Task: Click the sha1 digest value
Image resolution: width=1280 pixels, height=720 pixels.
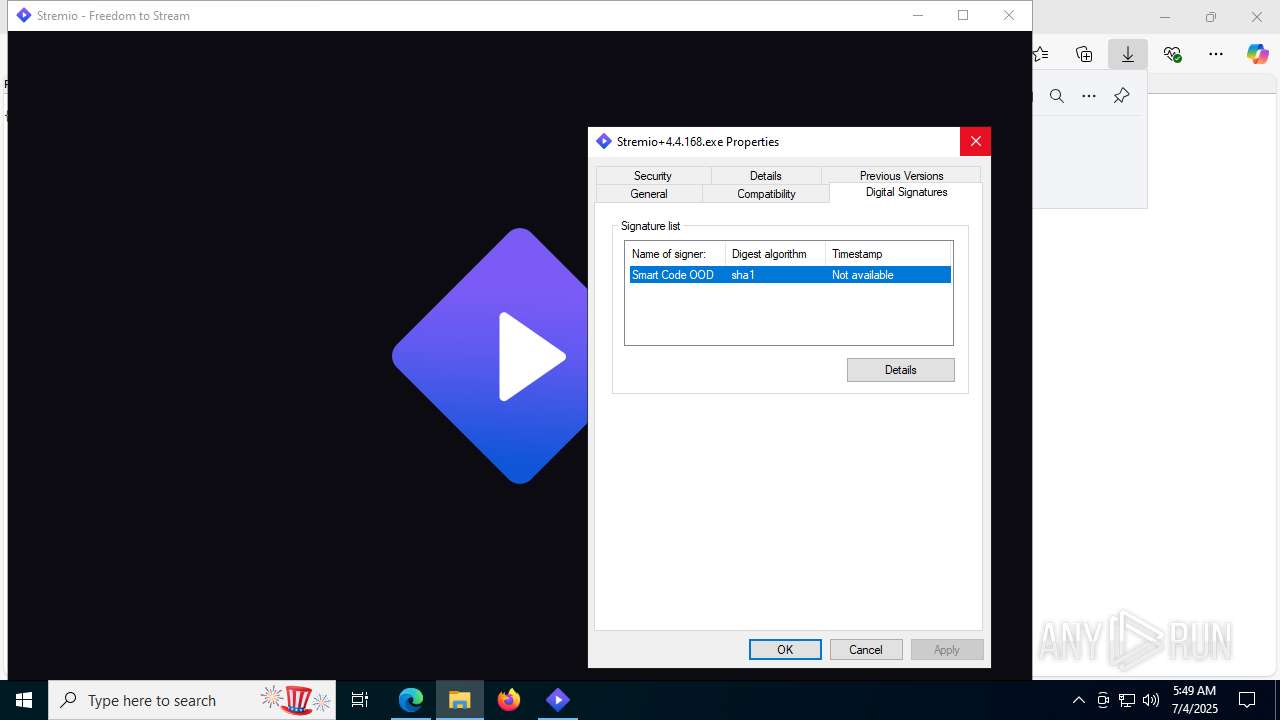Action: pyautogui.click(x=743, y=275)
